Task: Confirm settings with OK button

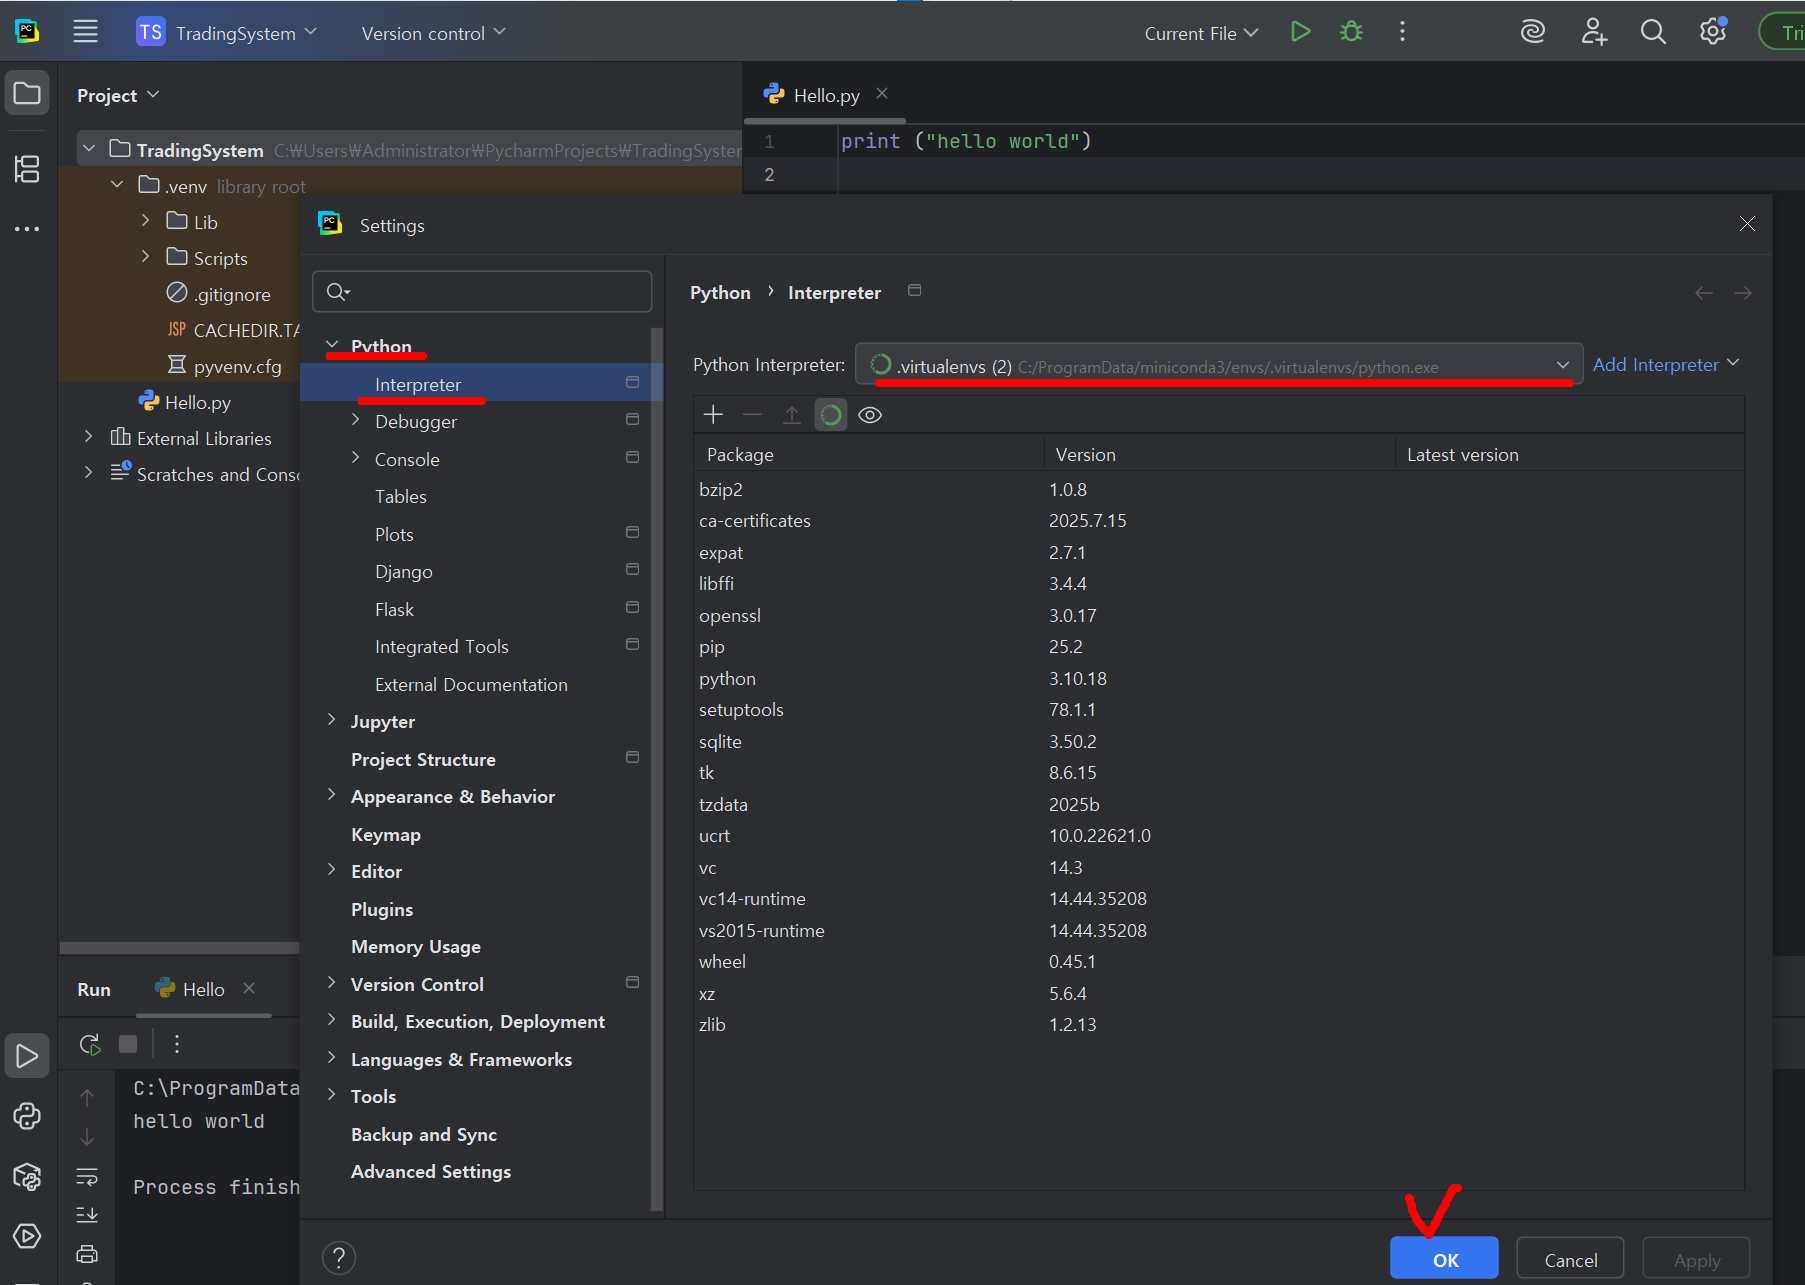Action: coord(1444,1259)
